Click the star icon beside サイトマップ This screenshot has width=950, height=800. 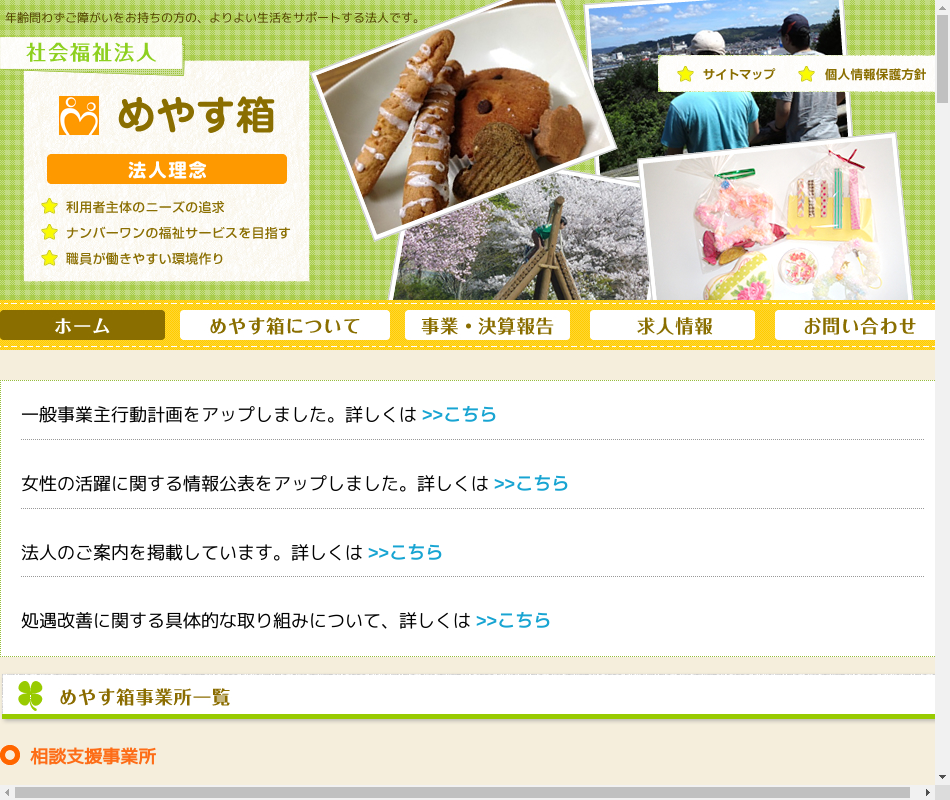point(685,74)
